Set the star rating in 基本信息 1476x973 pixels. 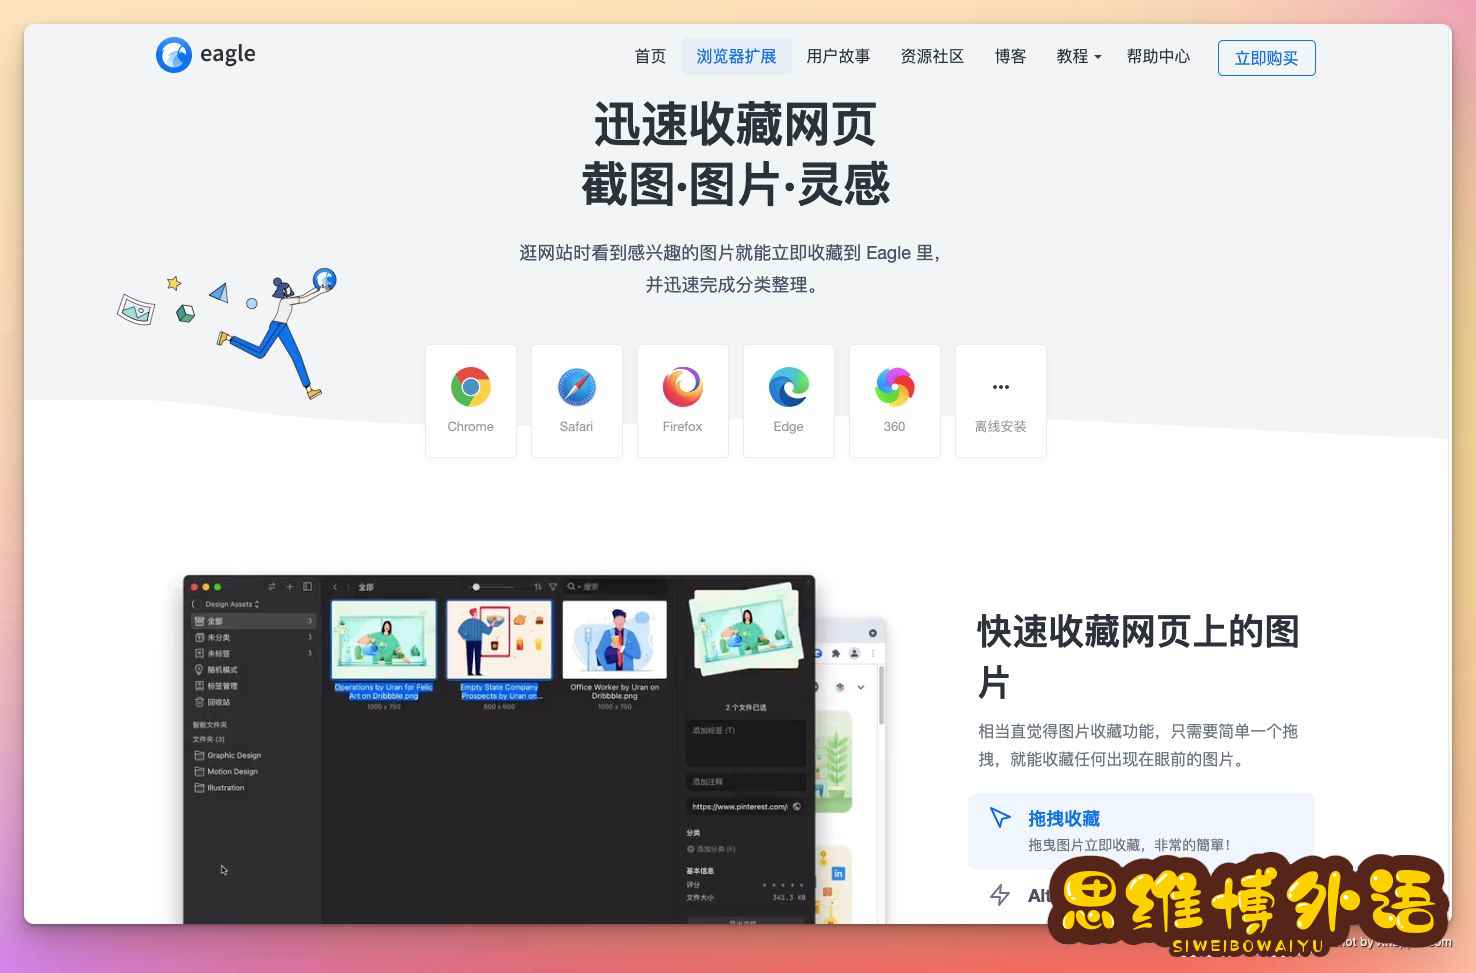[x=783, y=885]
